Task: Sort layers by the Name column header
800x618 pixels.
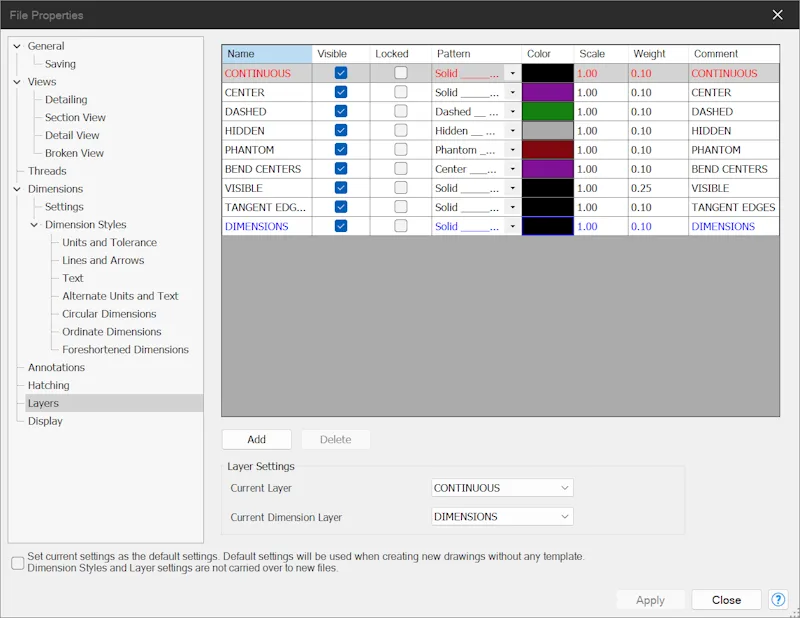Action: (267, 54)
